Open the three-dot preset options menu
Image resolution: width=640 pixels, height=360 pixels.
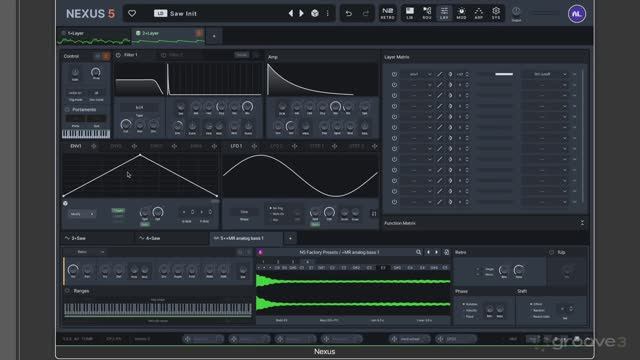tap(327, 13)
